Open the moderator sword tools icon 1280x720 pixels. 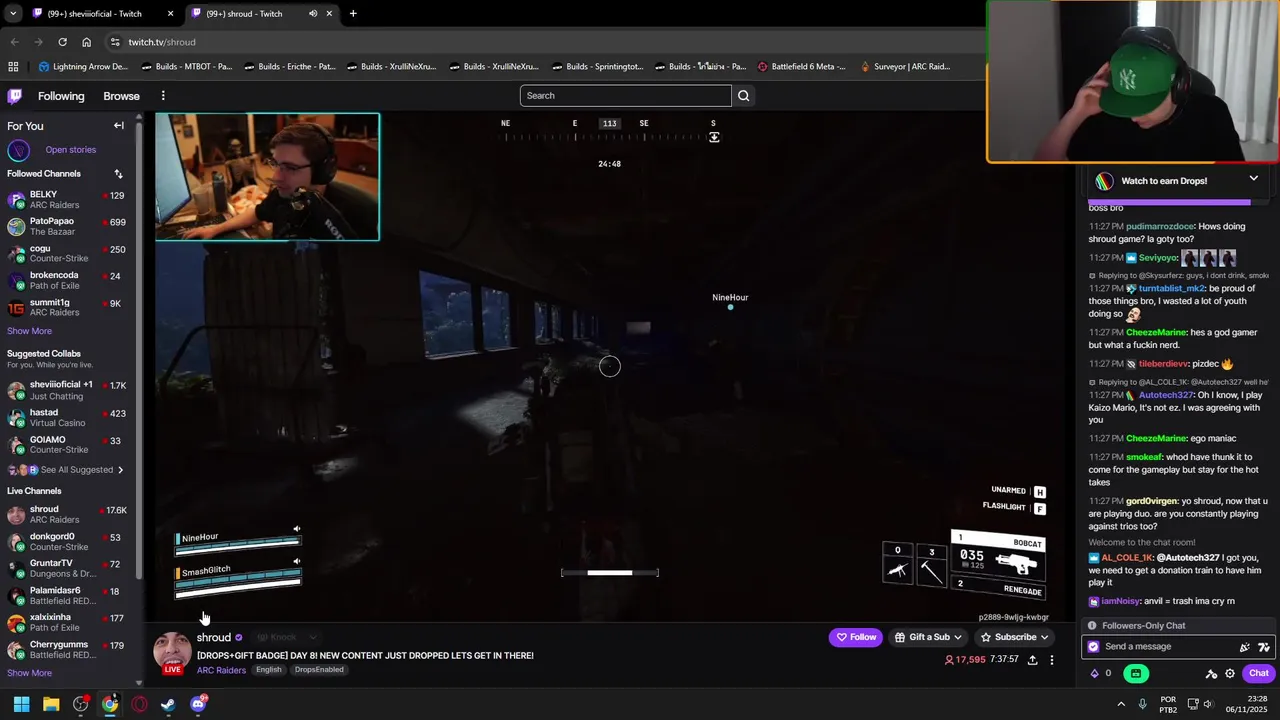[1211, 673]
